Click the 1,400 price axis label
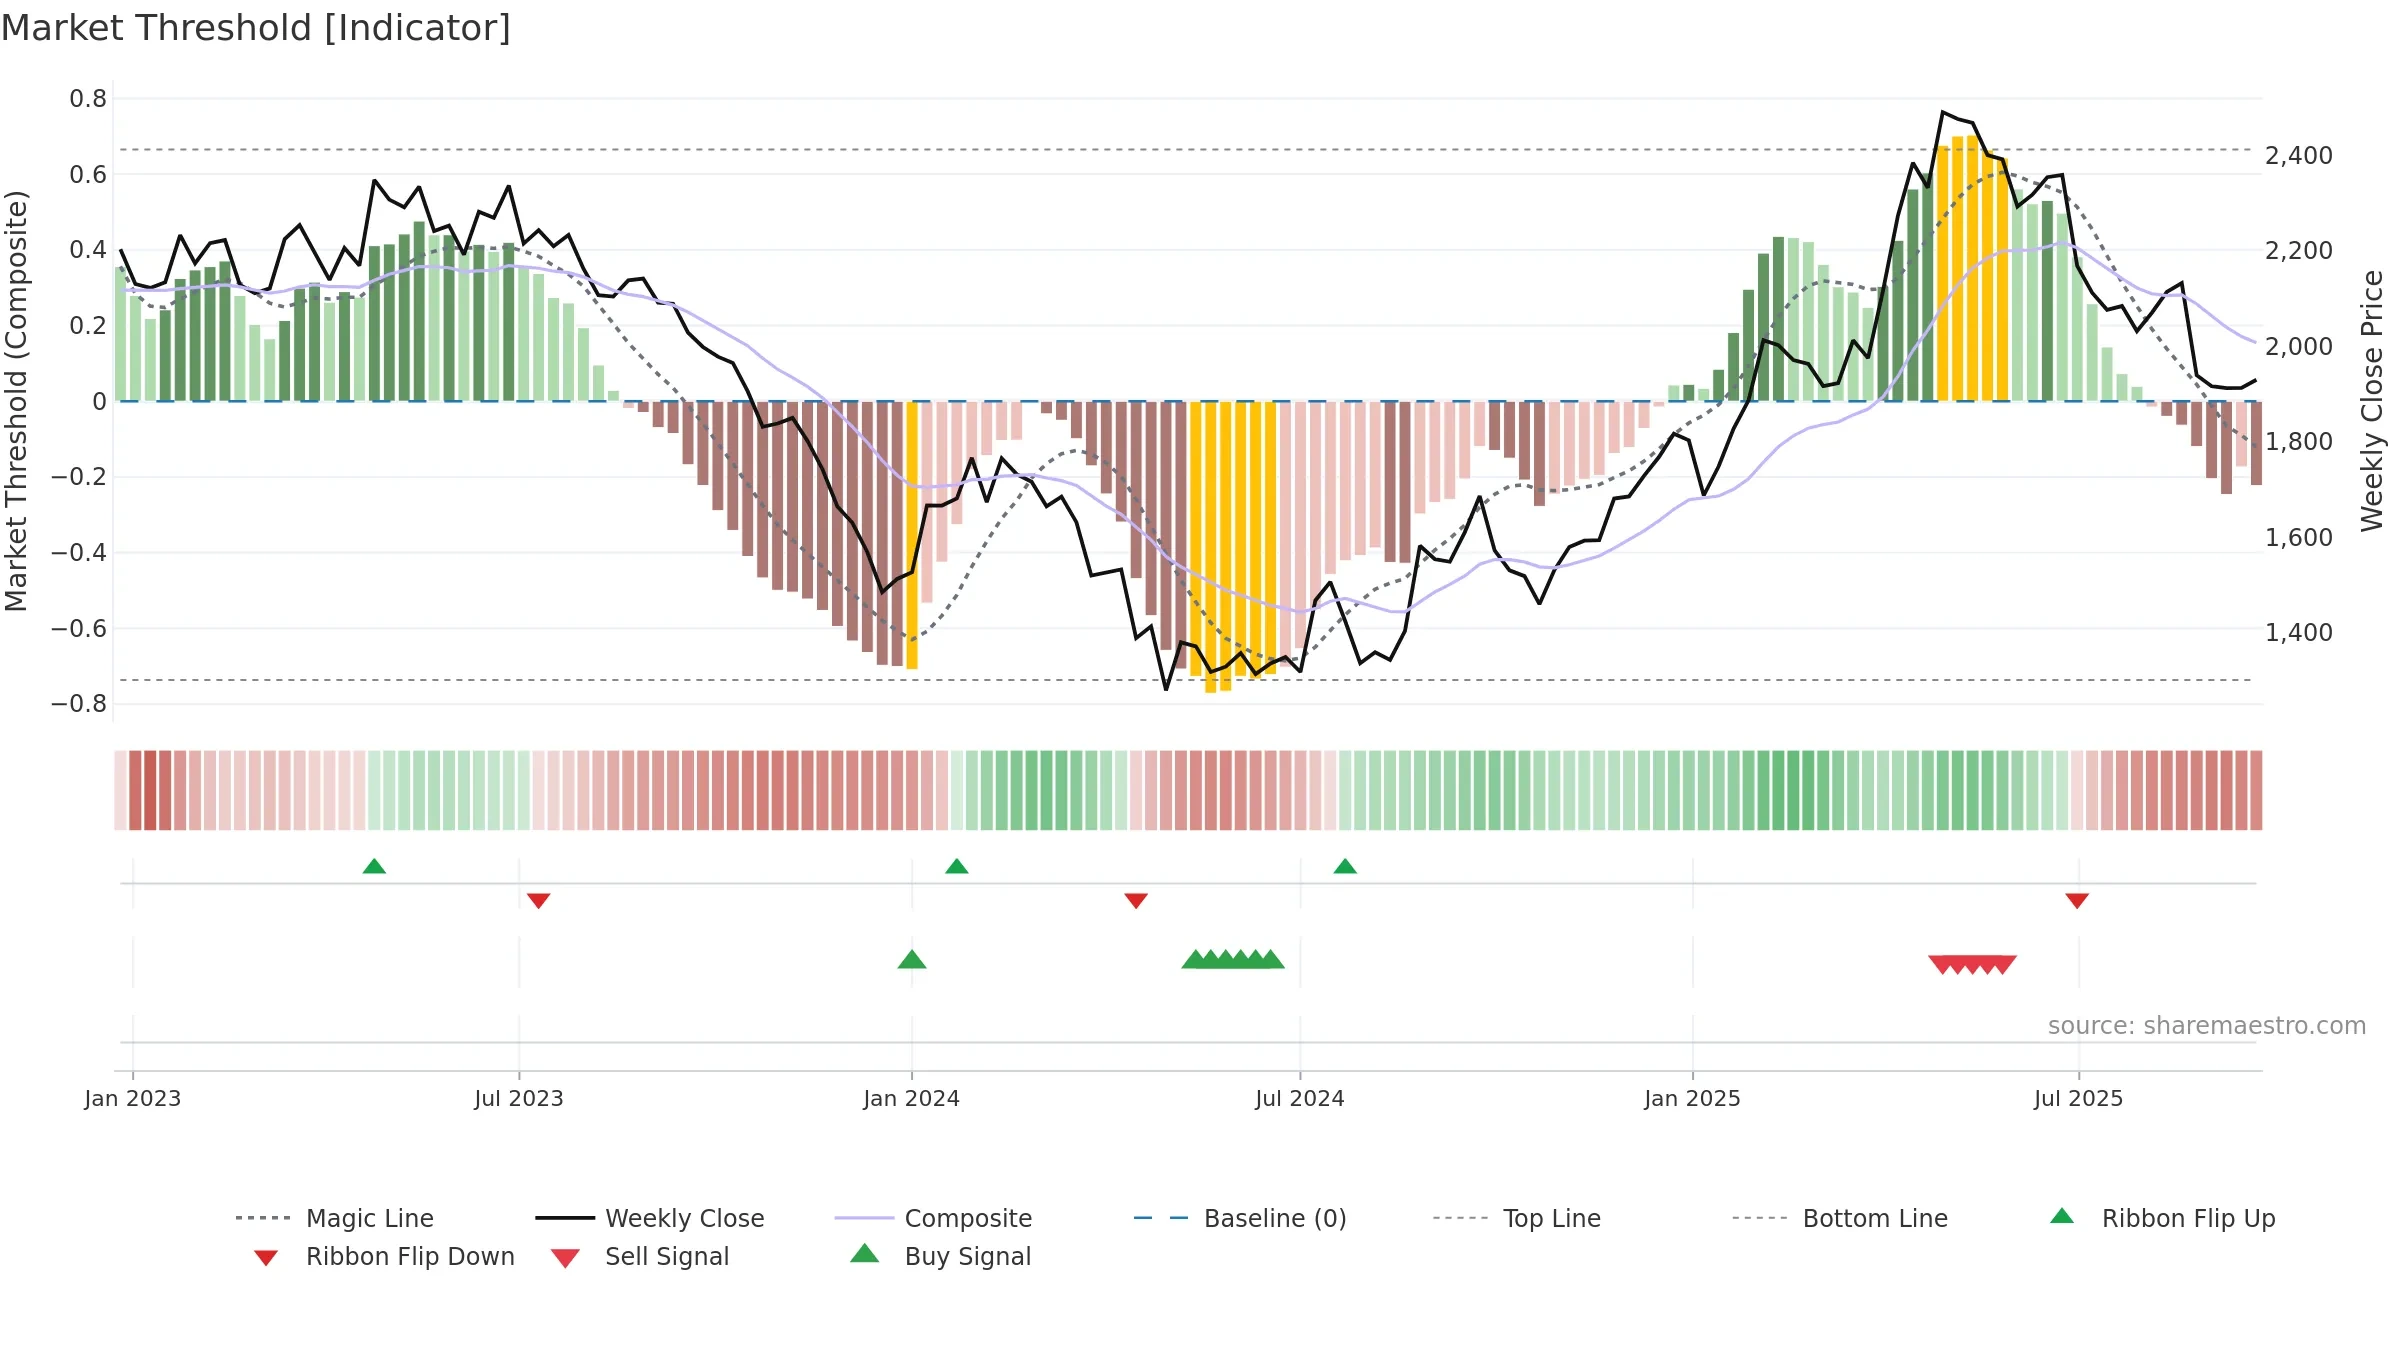 point(2299,633)
